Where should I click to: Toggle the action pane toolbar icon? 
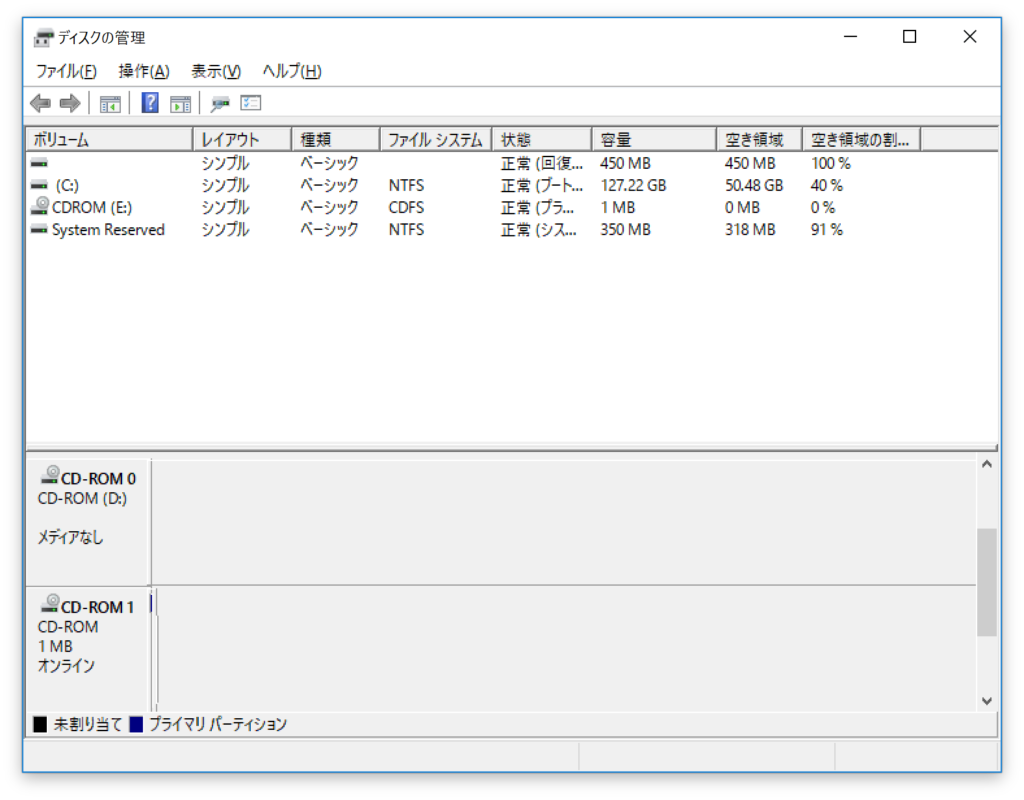[x=181, y=103]
